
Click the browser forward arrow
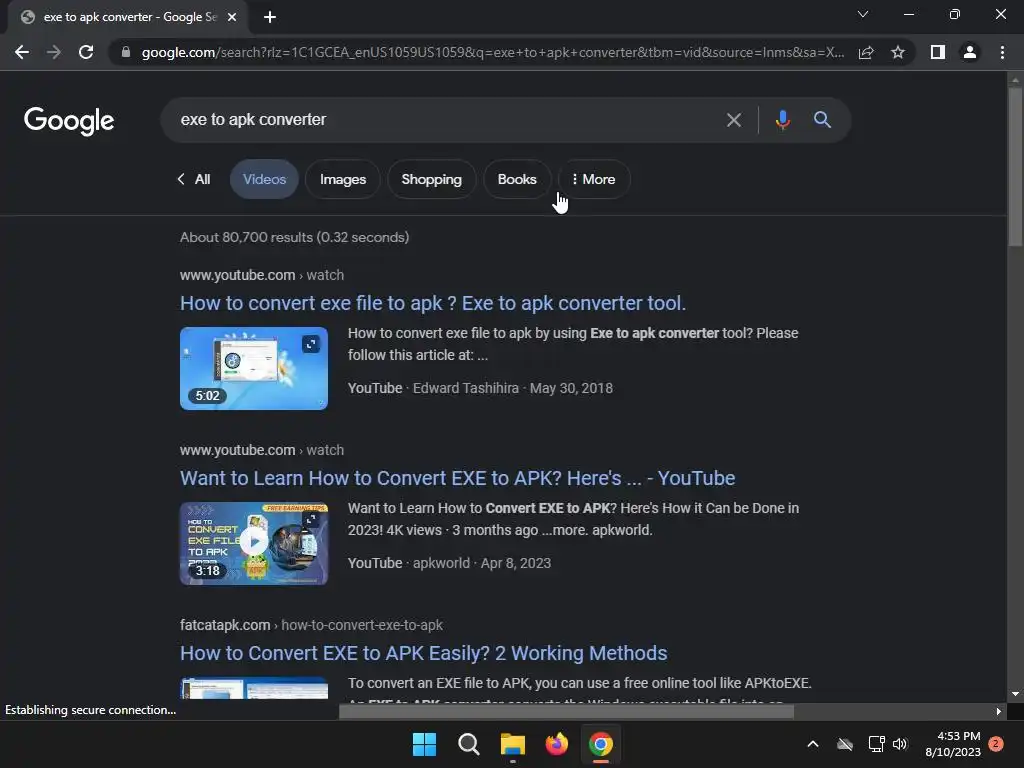(x=54, y=52)
